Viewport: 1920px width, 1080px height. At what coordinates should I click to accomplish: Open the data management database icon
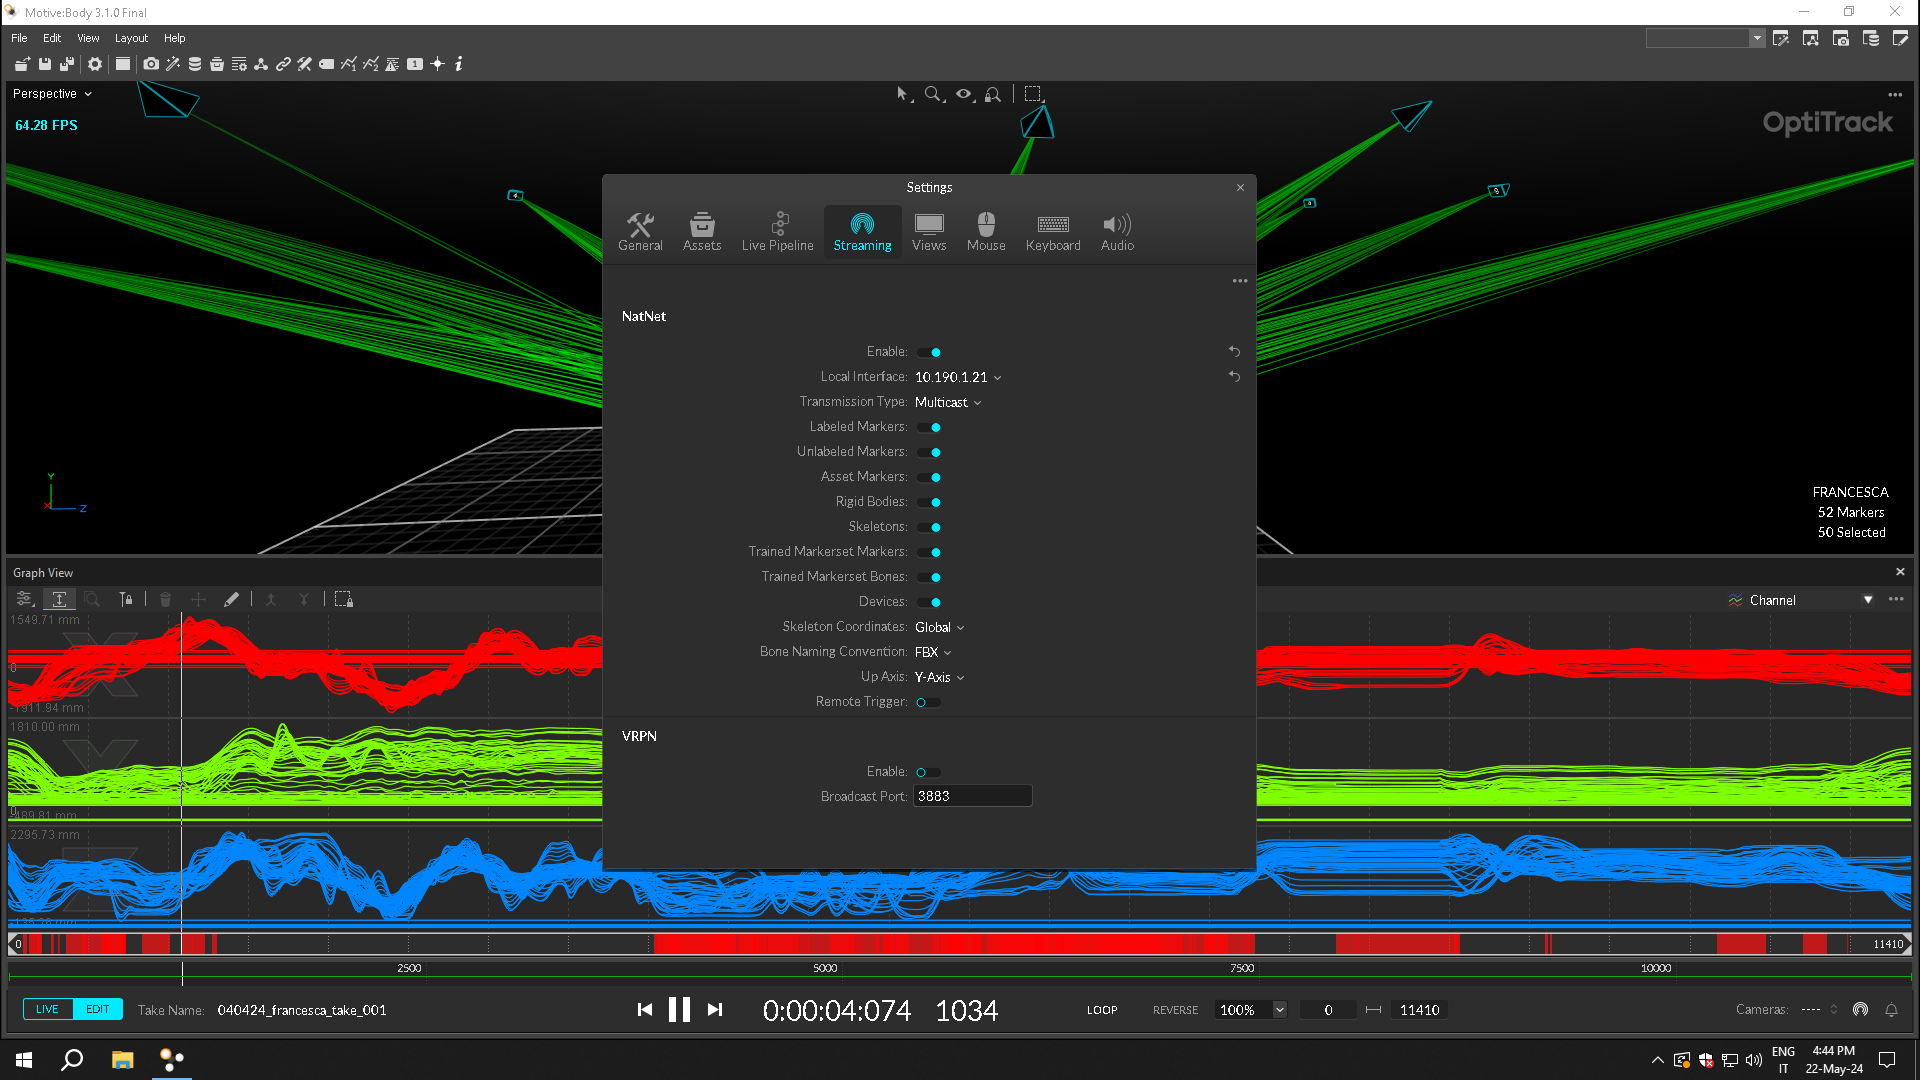point(195,64)
